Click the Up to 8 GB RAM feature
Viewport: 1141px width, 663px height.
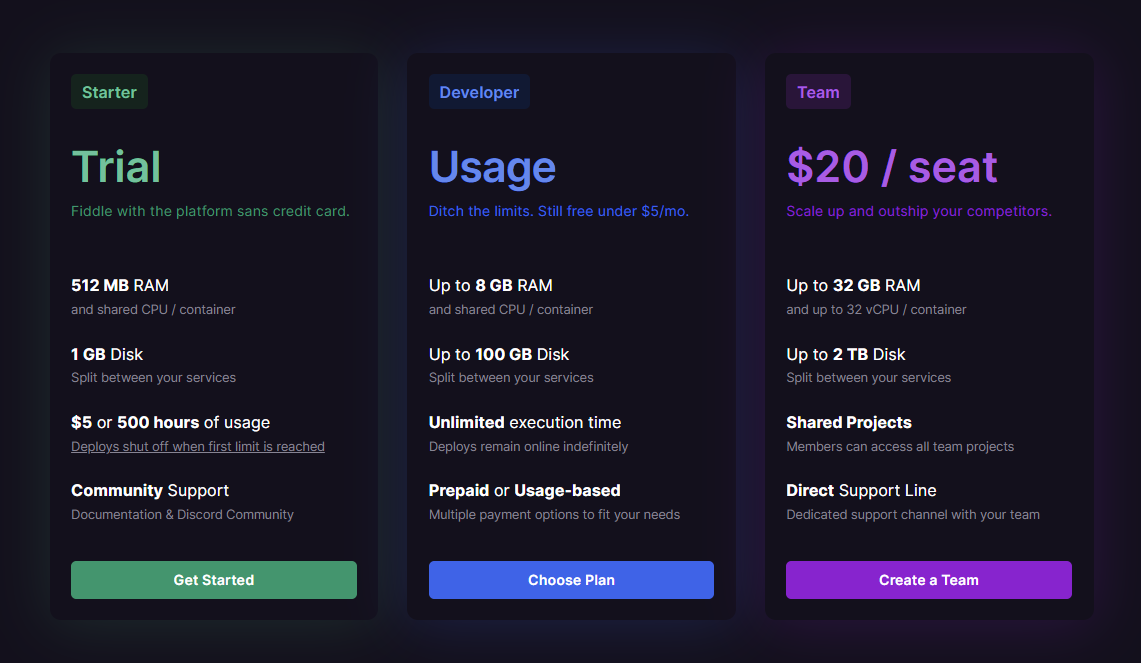[x=490, y=285]
